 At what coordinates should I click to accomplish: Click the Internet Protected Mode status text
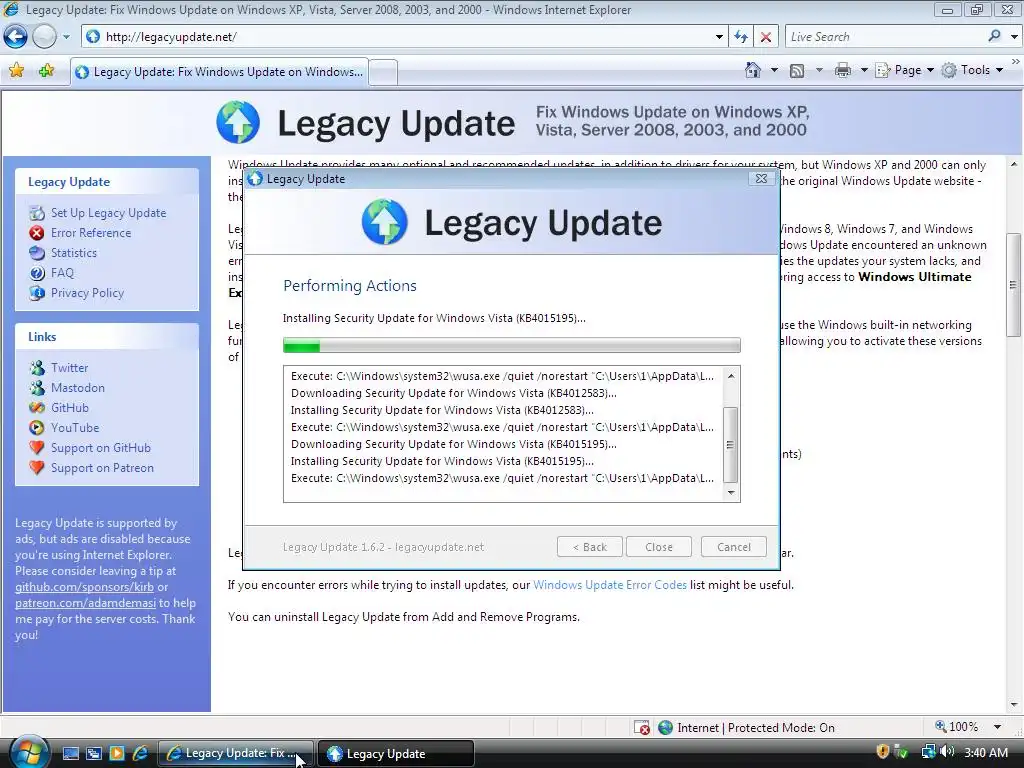tap(756, 728)
